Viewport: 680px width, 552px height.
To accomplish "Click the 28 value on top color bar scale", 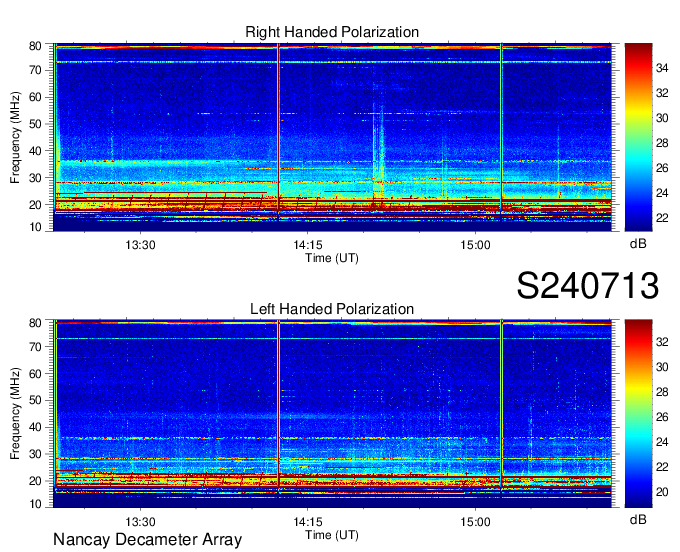I will coord(662,143).
